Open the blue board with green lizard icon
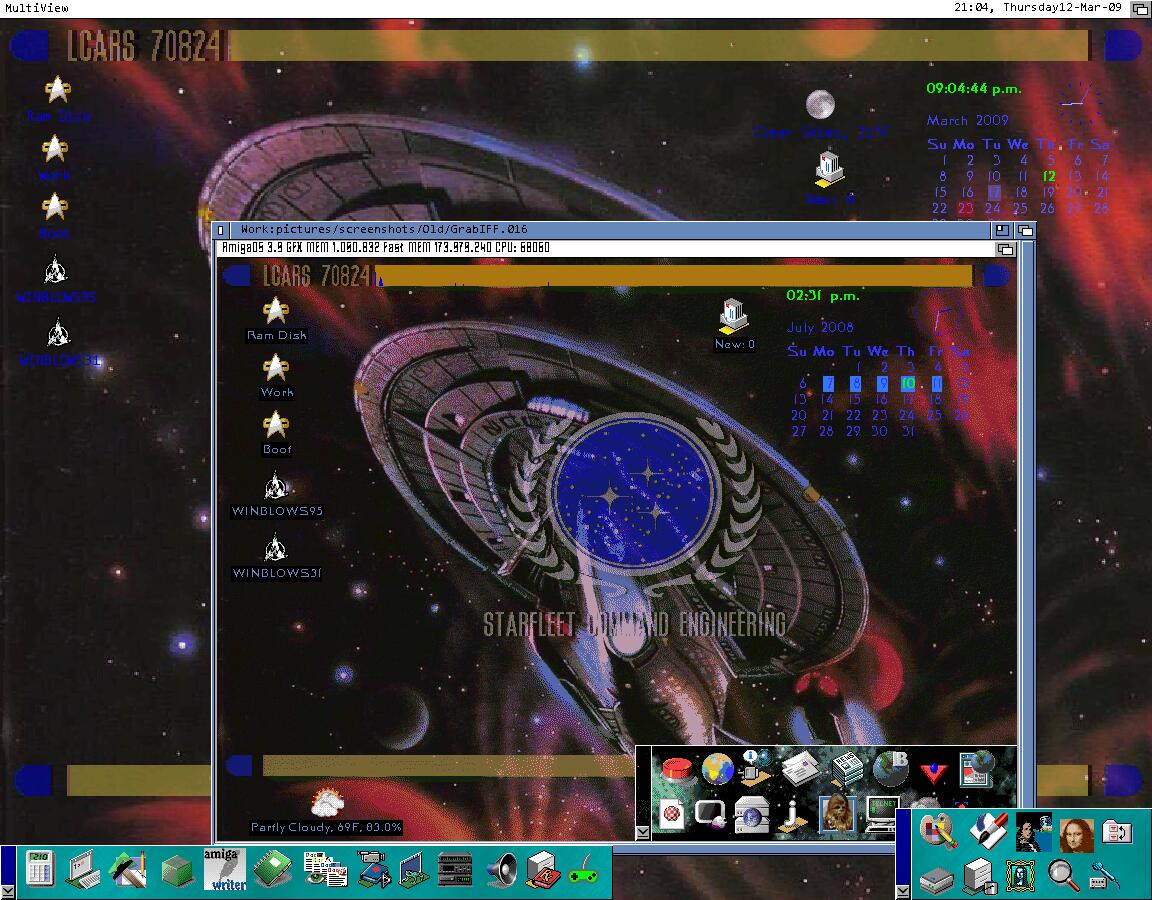Screen dimensions: 1152x900 pos(413,870)
